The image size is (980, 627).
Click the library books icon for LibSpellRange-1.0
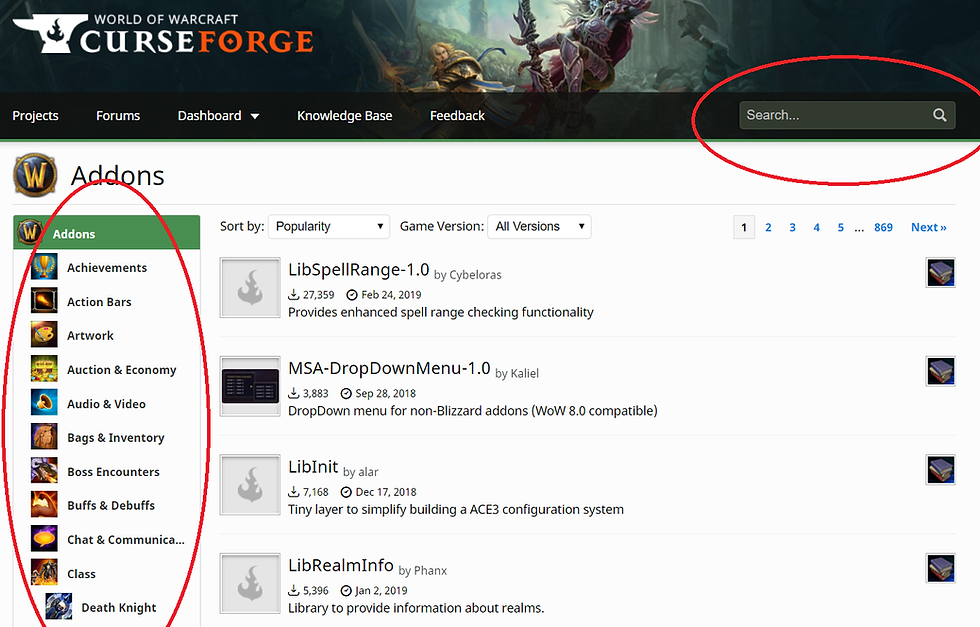[941, 273]
